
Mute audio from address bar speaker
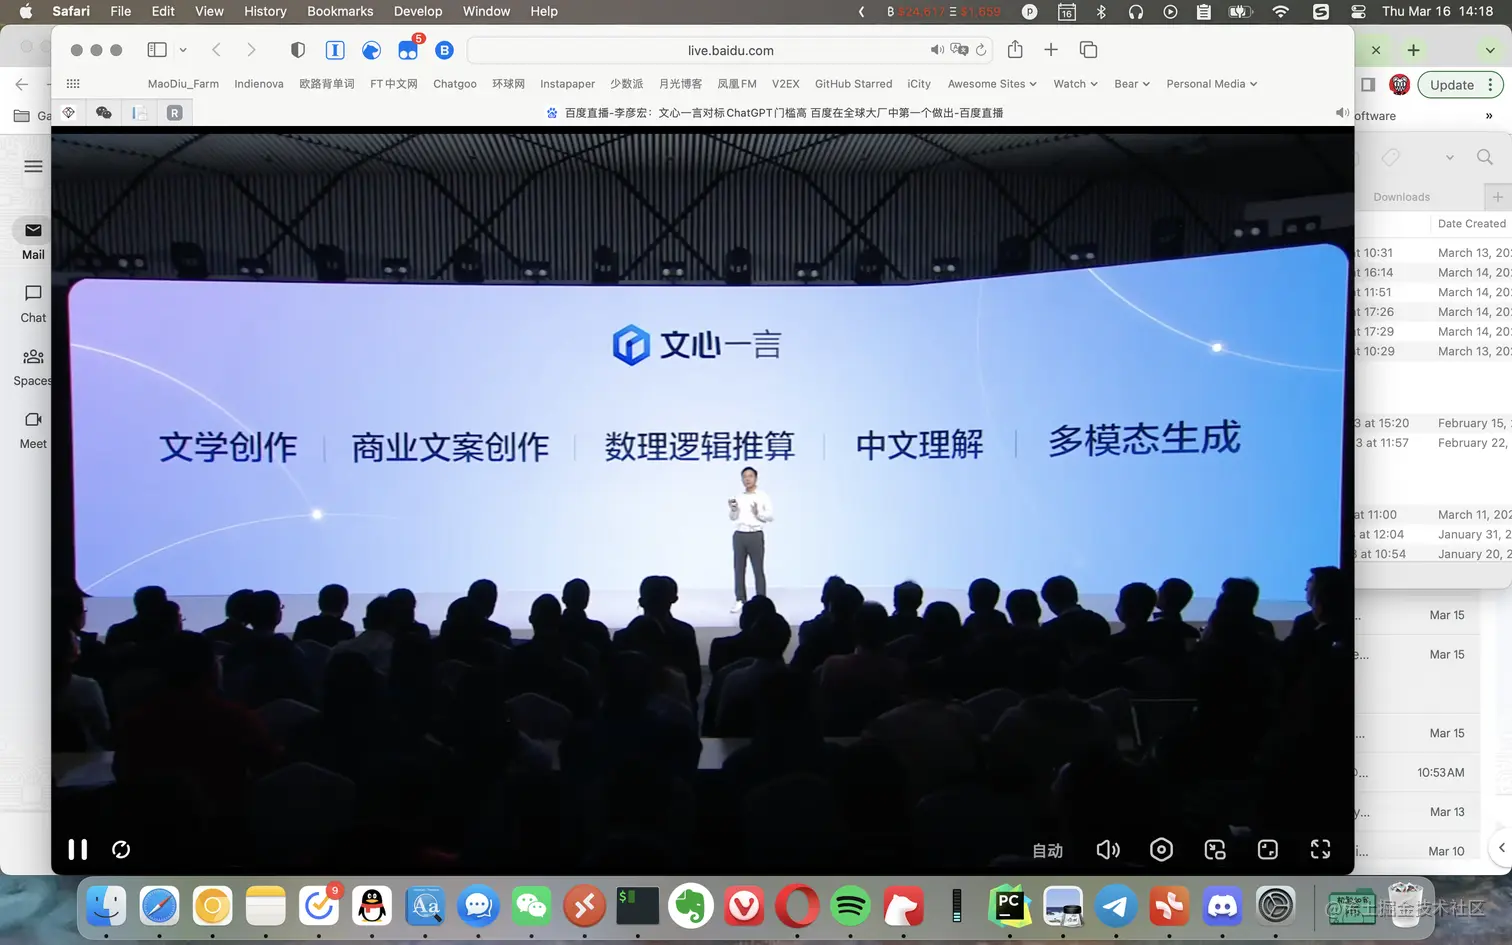coord(937,50)
